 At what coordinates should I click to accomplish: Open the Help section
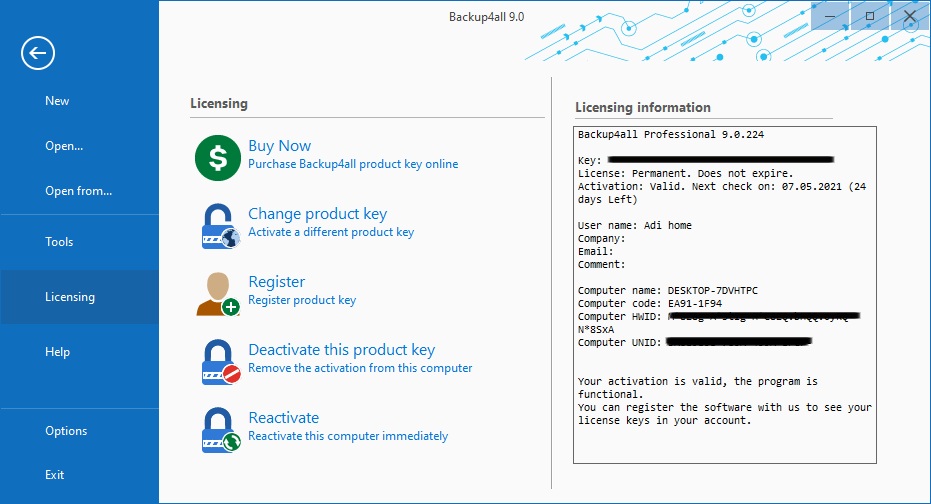coord(57,352)
